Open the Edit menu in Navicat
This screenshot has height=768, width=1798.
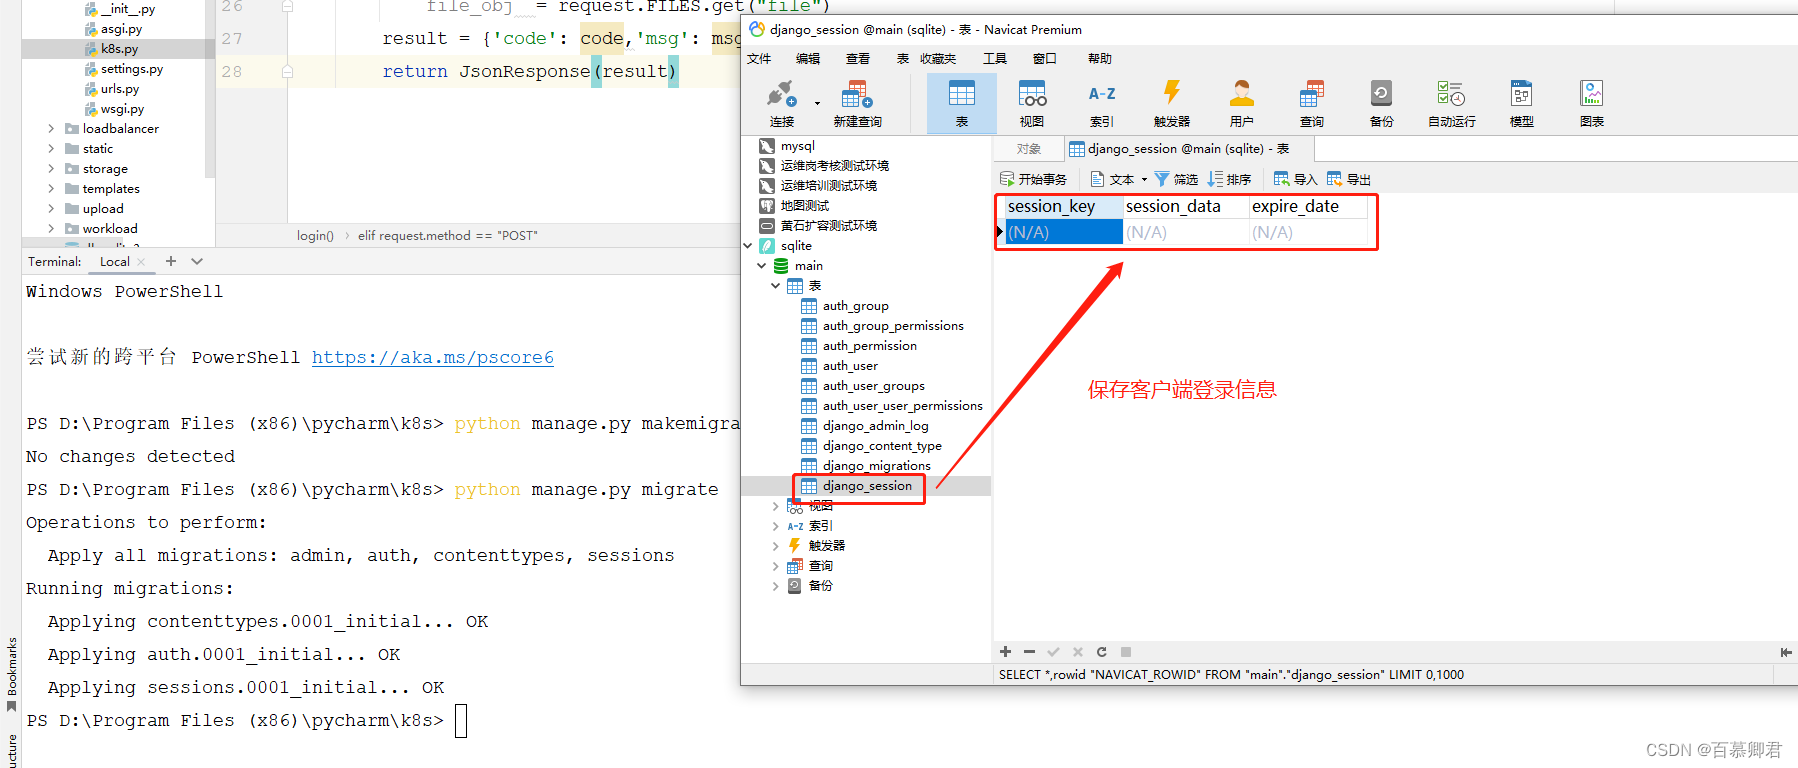click(808, 59)
